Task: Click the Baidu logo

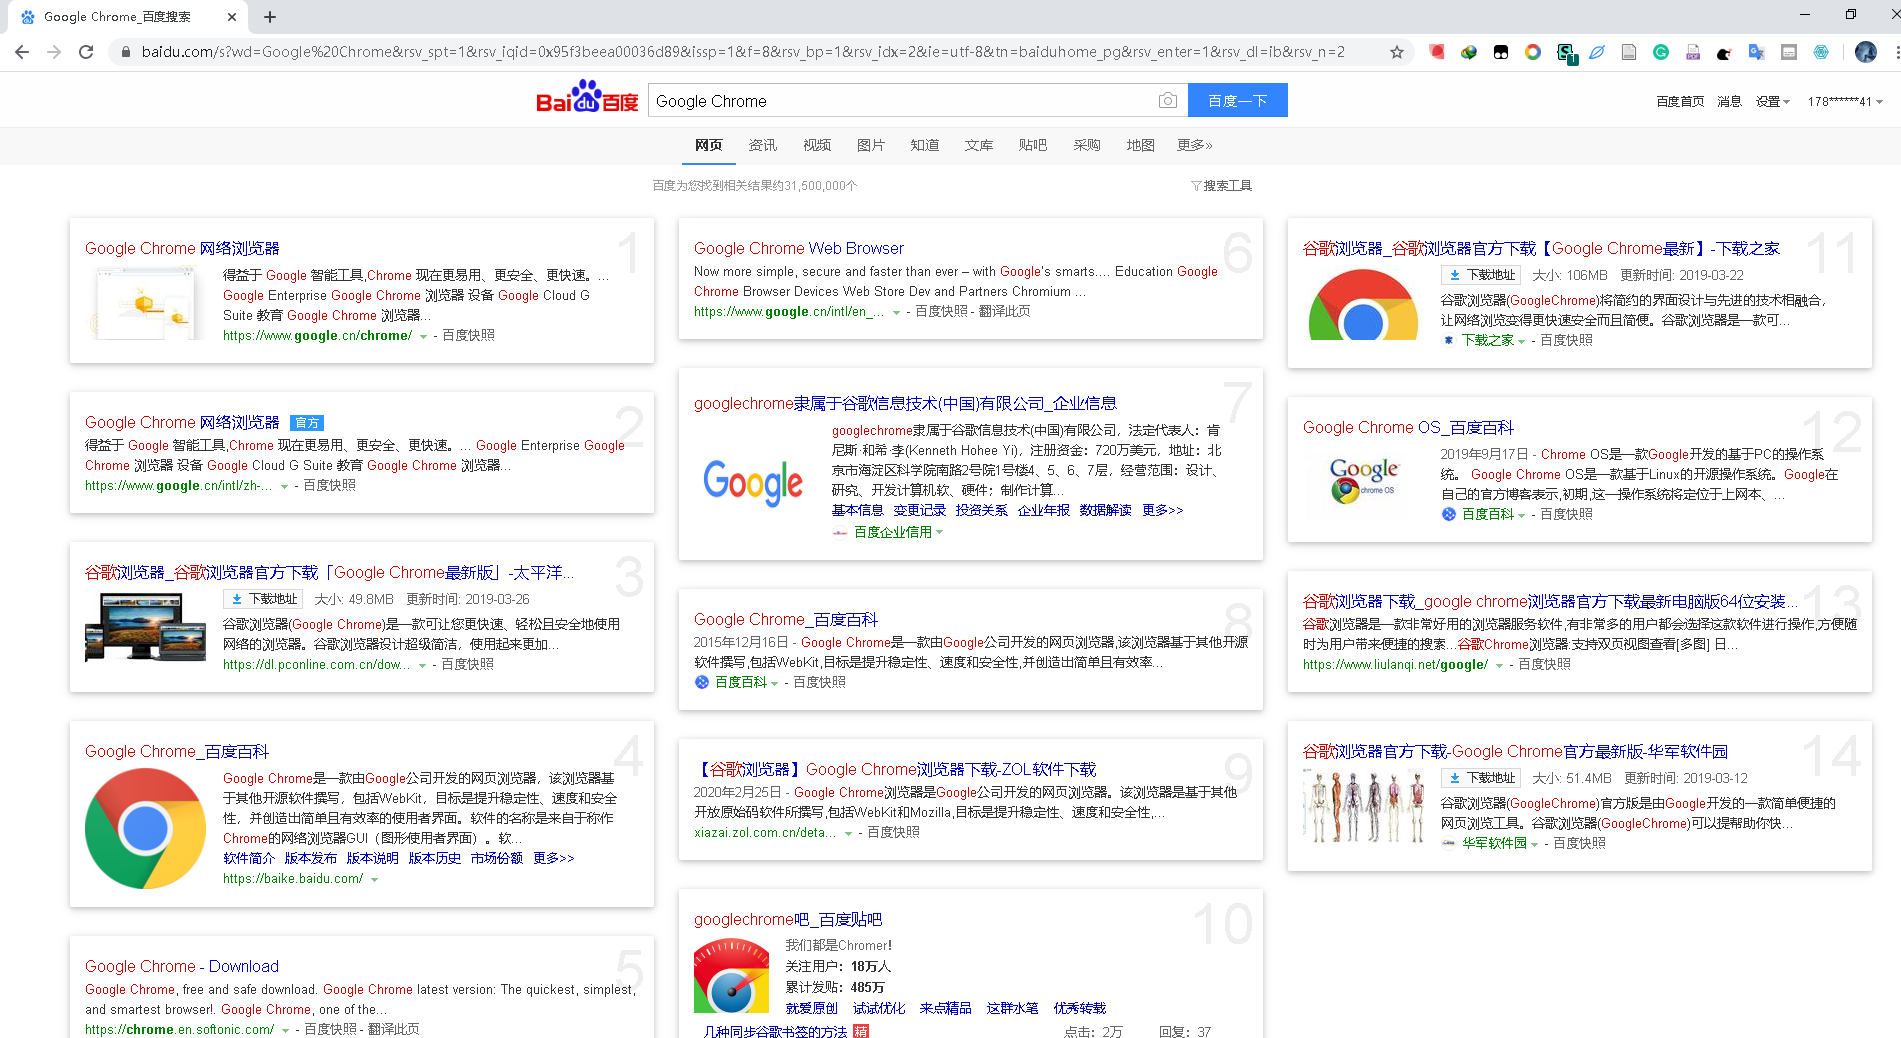Action: click(587, 97)
